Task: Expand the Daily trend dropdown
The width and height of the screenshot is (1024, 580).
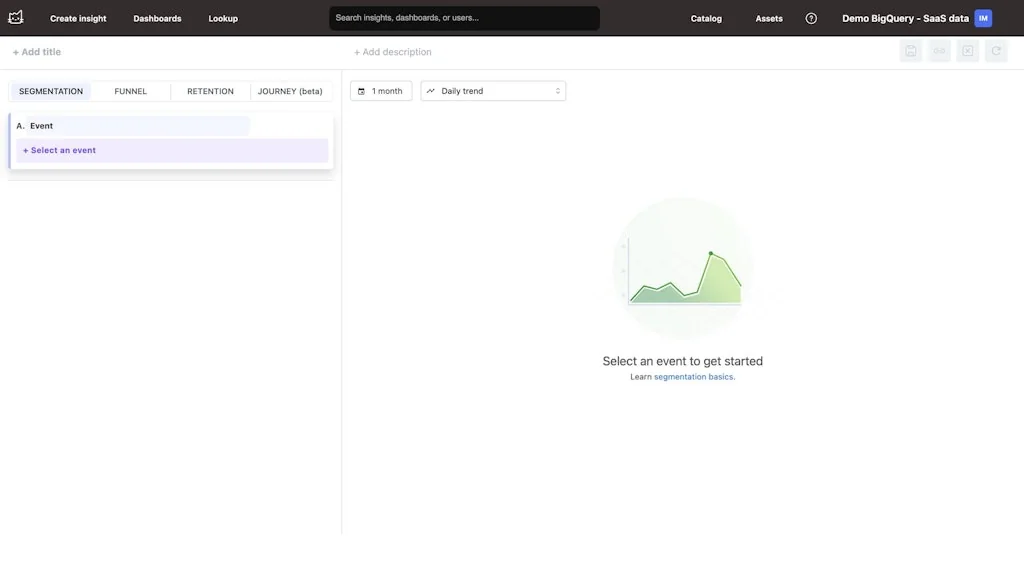Action: [x=493, y=91]
